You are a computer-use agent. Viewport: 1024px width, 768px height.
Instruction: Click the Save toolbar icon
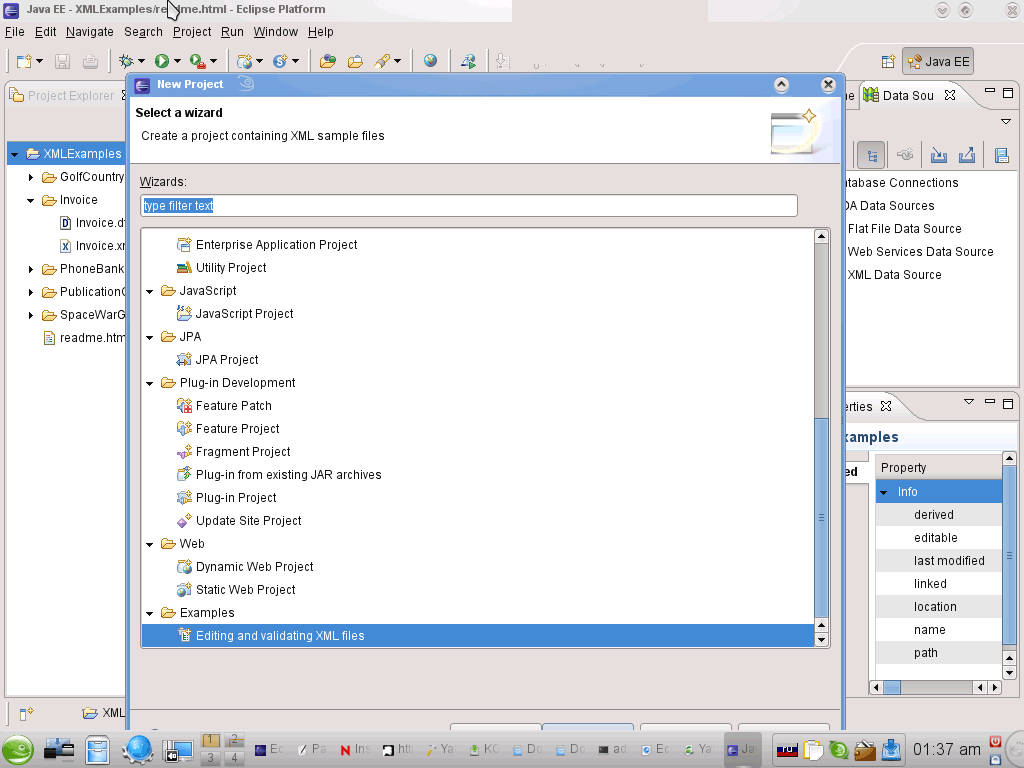pyautogui.click(x=62, y=61)
